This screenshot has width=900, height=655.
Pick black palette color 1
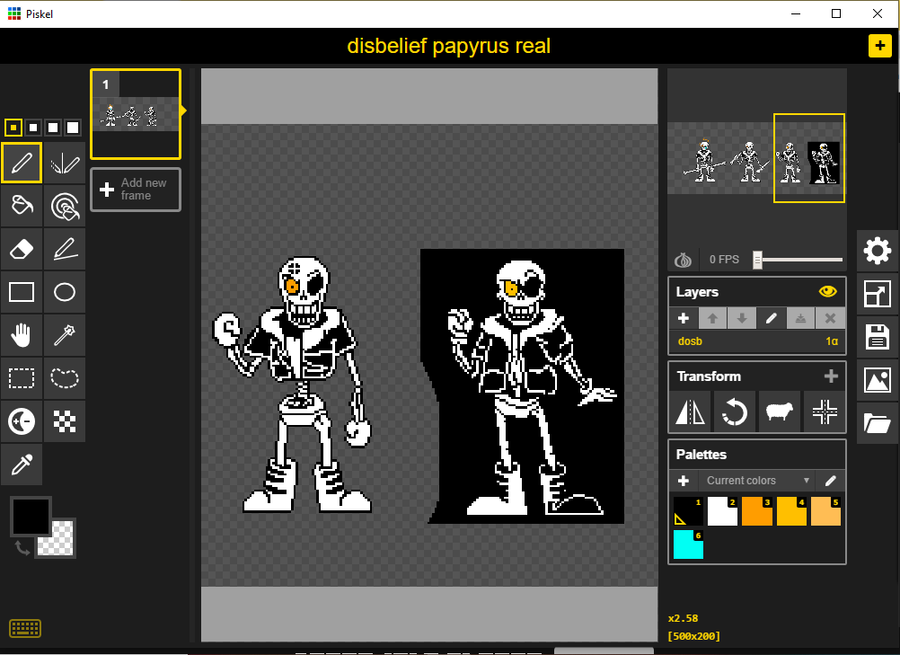point(688,511)
